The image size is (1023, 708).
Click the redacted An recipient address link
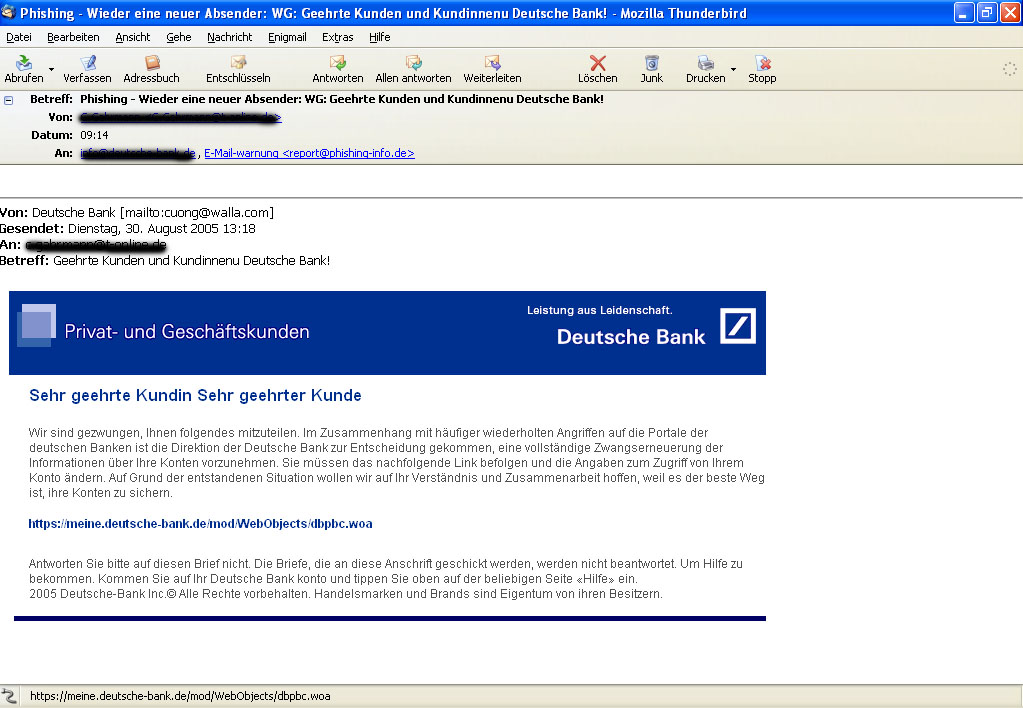(138, 153)
